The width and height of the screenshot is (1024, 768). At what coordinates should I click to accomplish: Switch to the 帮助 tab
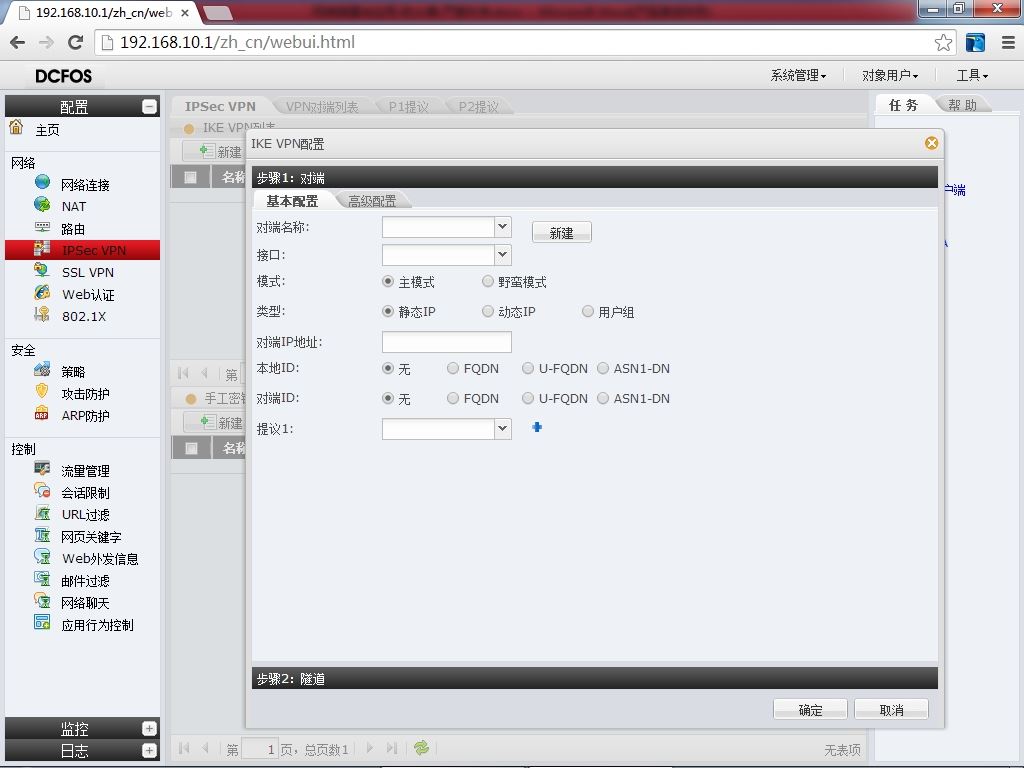962,105
